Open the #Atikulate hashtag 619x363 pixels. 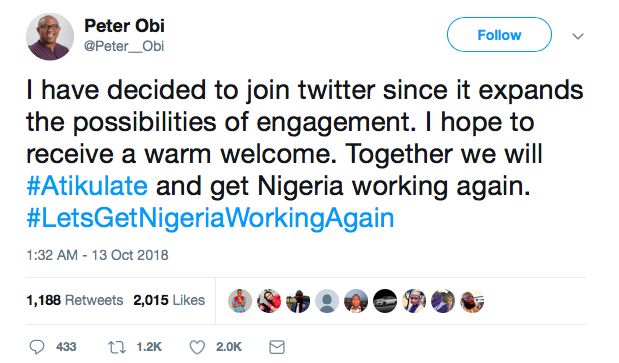(87, 186)
